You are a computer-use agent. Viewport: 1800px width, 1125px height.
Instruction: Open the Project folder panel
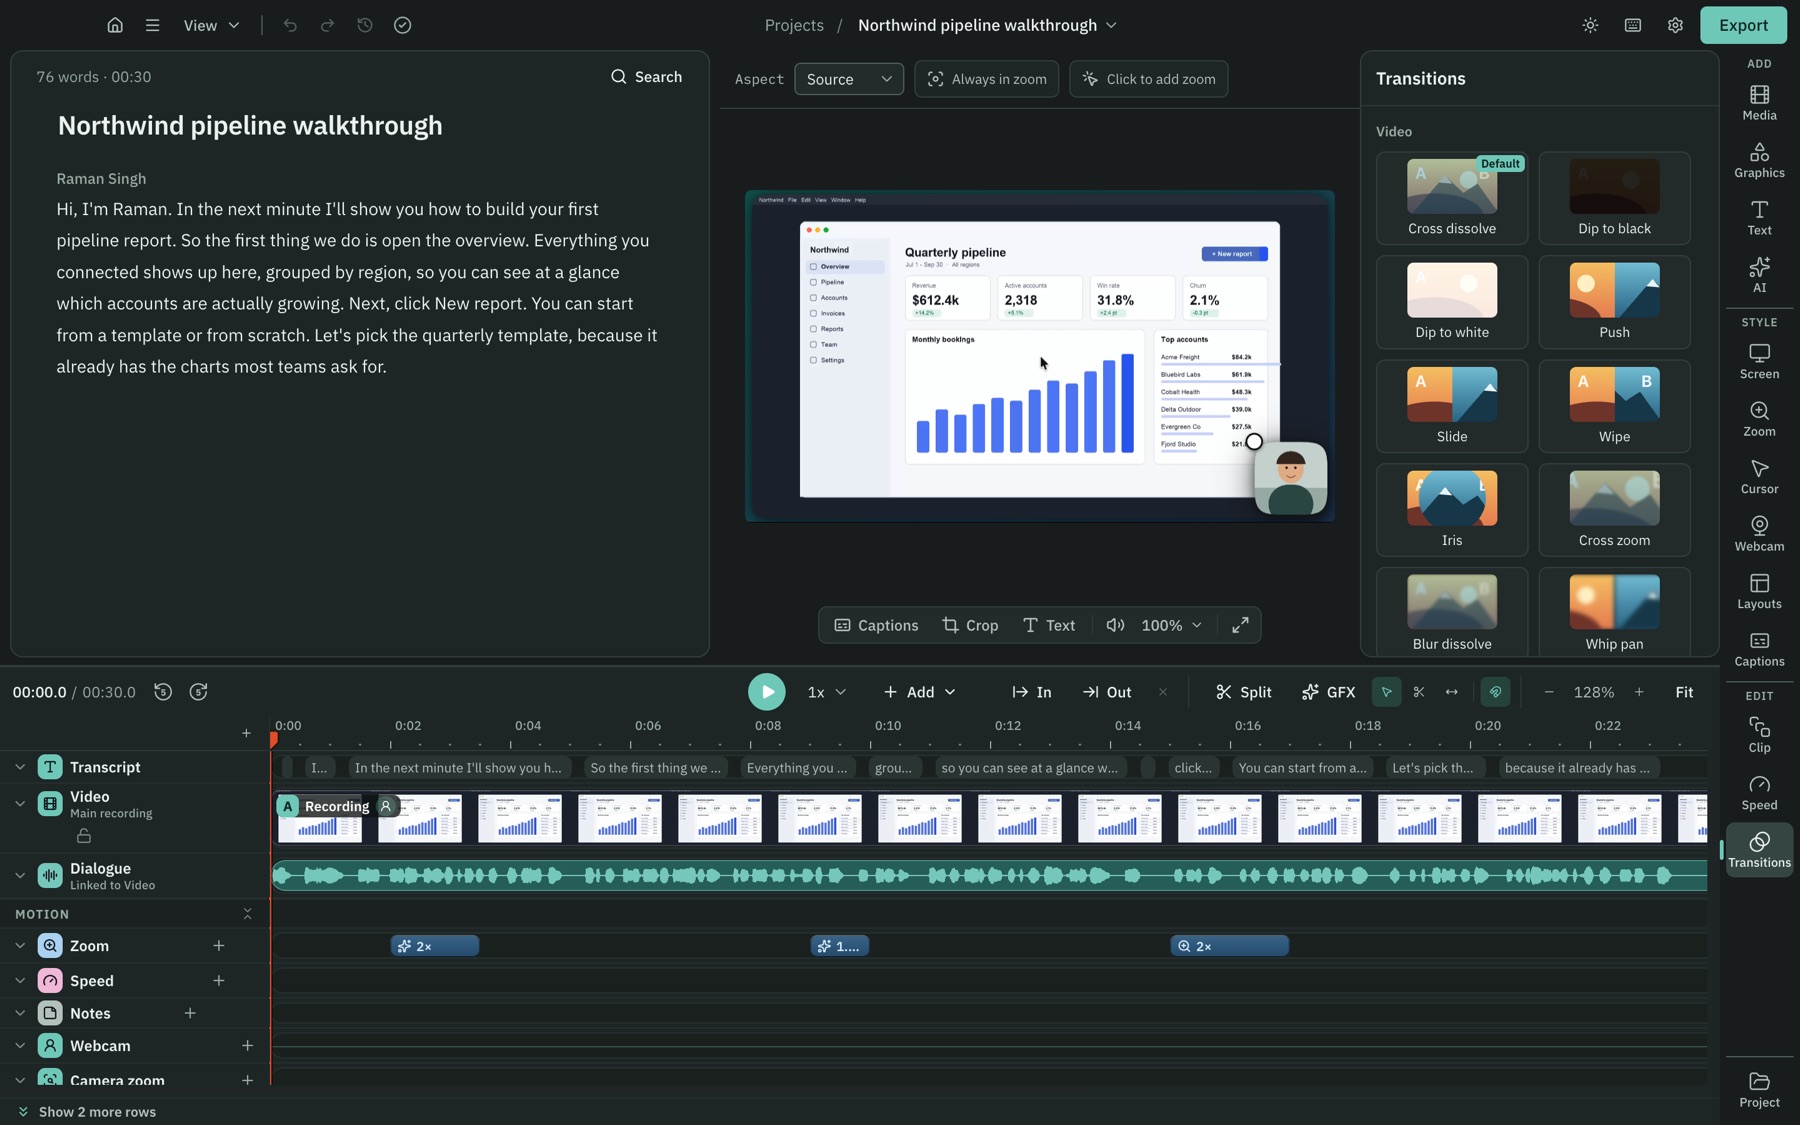coord(1759,1090)
